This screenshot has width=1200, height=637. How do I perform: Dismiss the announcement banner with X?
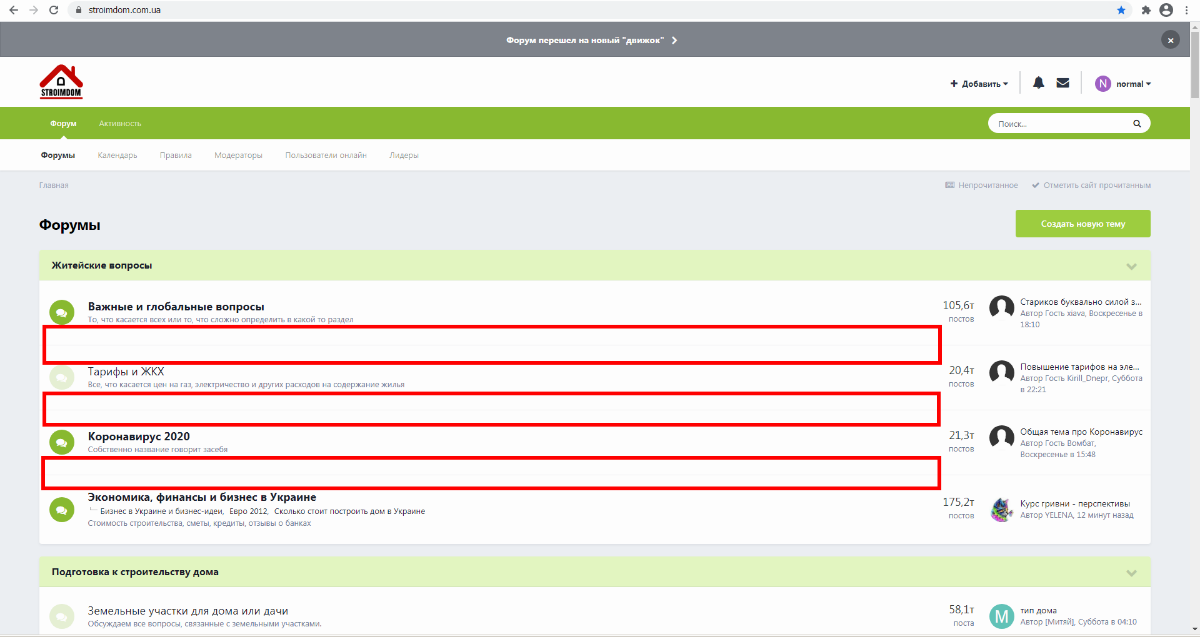pyautogui.click(x=1171, y=40)
